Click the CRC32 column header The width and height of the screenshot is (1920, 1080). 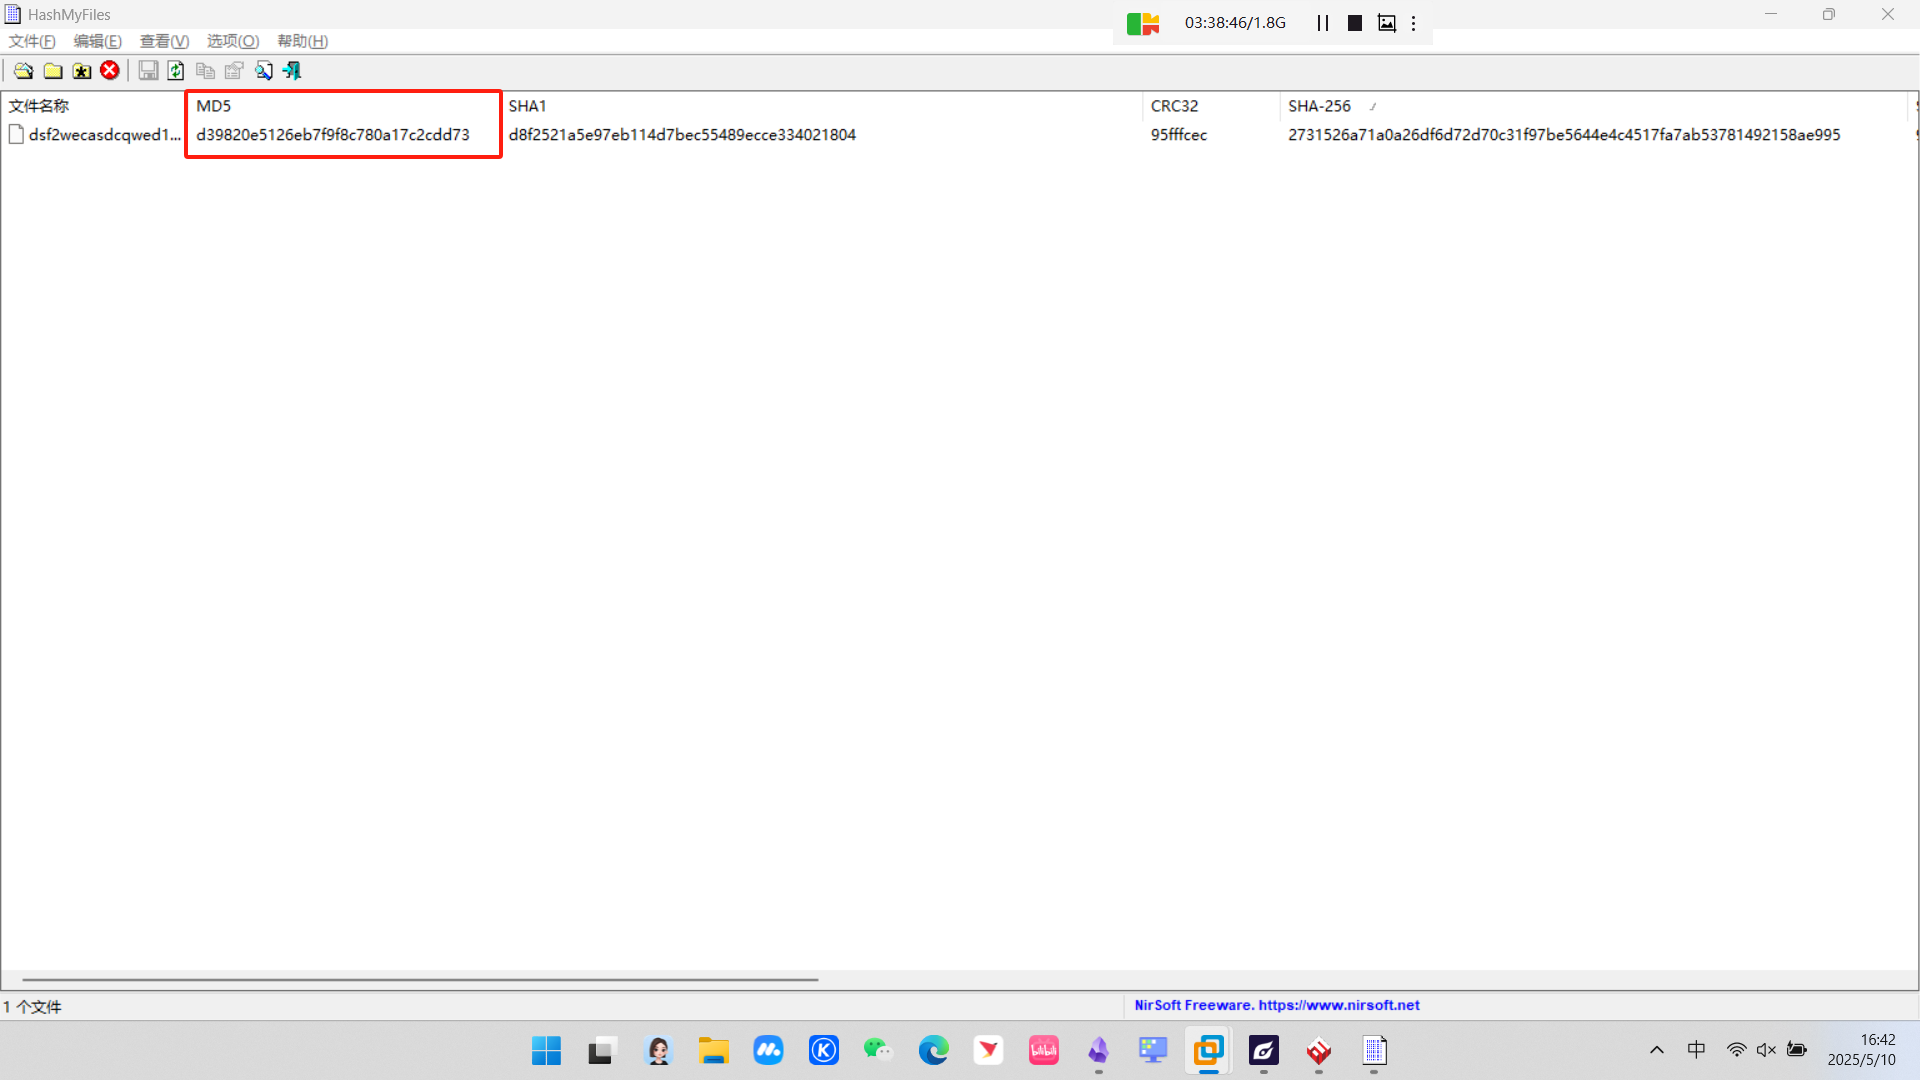(x=1174, y=106)
